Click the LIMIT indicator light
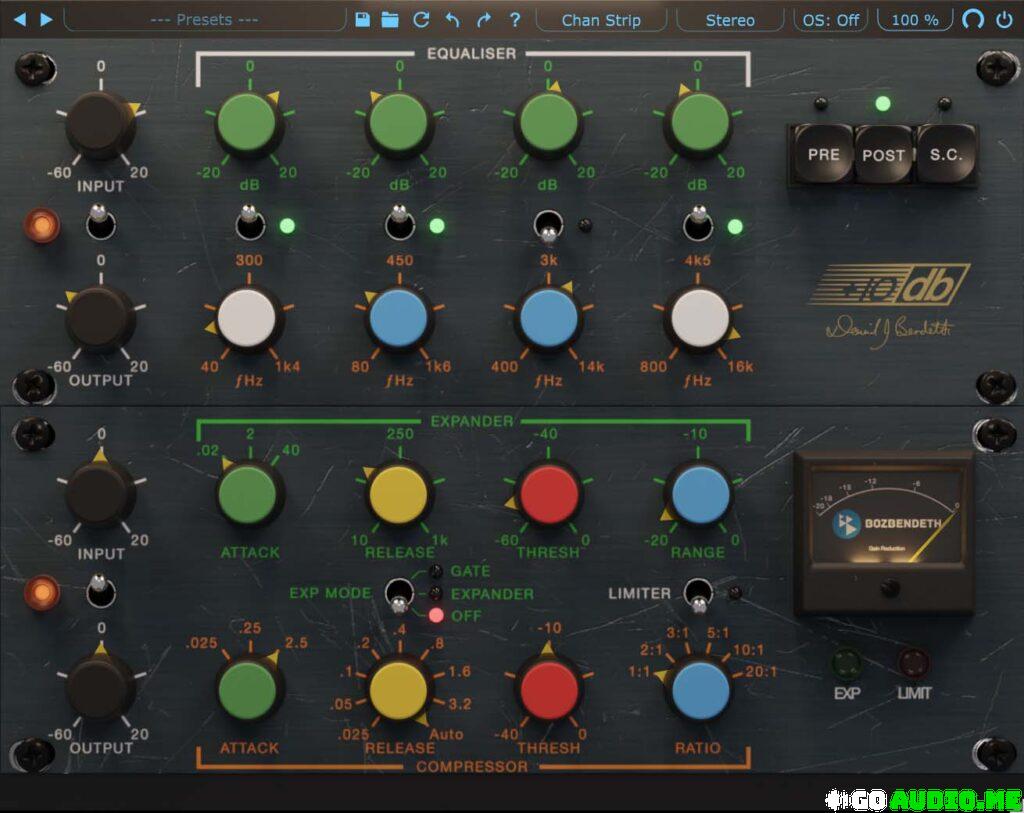The height and width of the screenshot is (813, 1024). click(x=914, y=663)
